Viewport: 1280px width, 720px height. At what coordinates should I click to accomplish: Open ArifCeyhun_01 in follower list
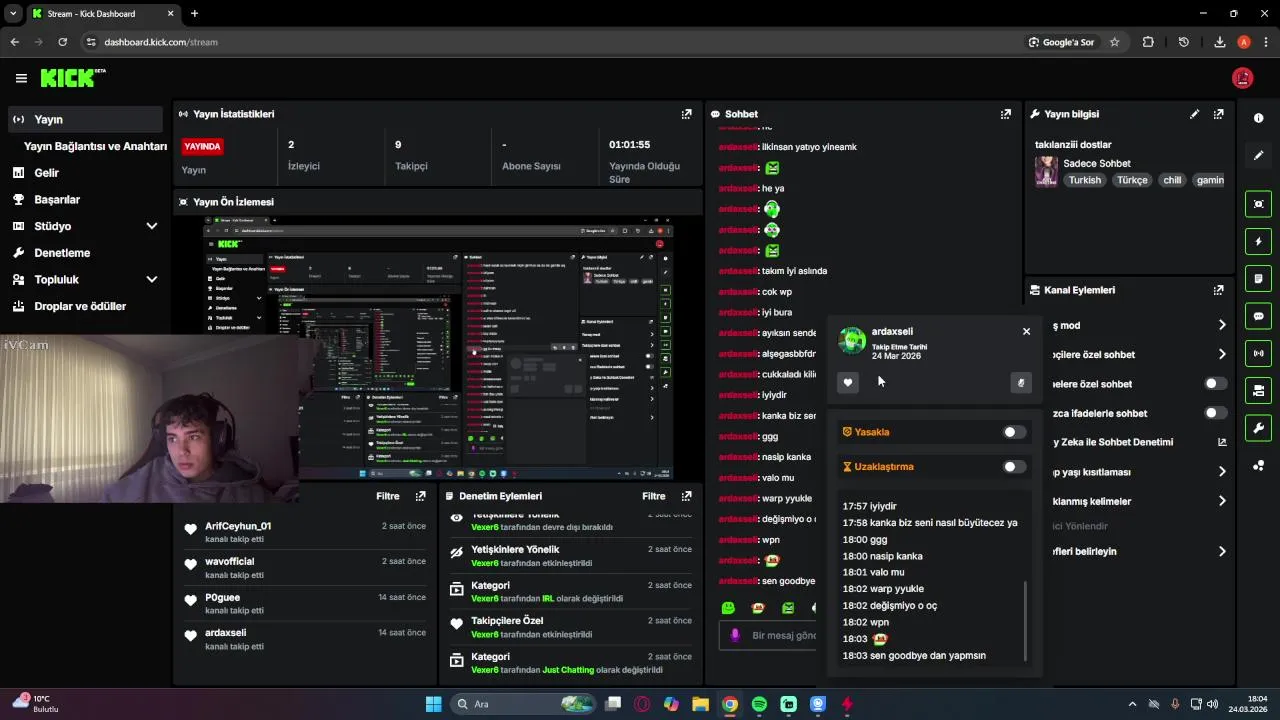click(238, 526)
